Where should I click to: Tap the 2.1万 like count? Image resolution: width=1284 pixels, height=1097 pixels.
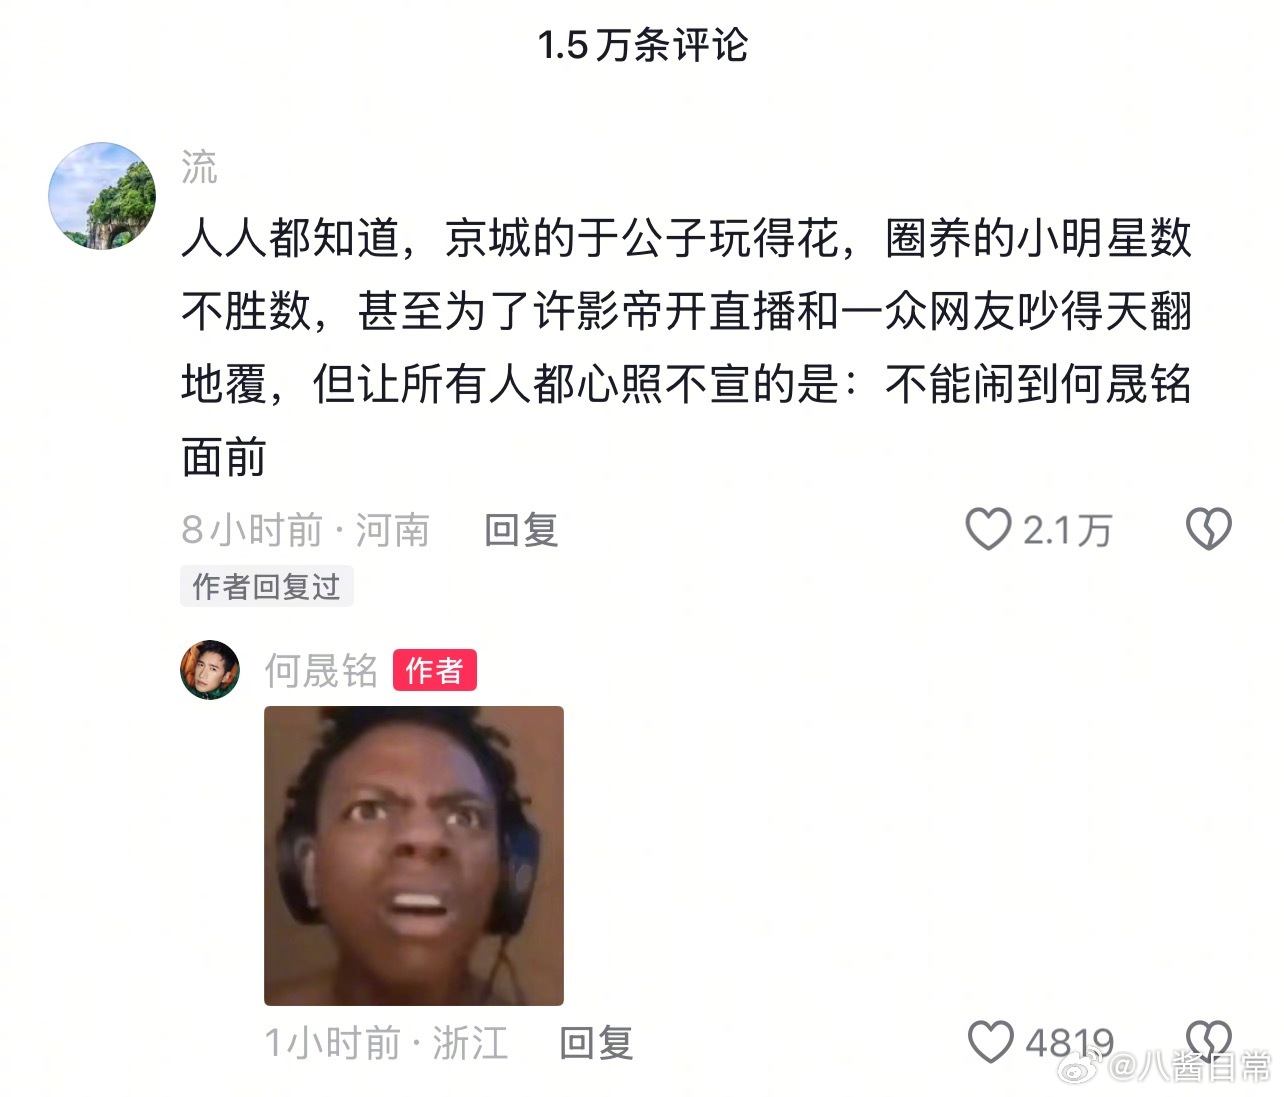(x=1067, y=530)
